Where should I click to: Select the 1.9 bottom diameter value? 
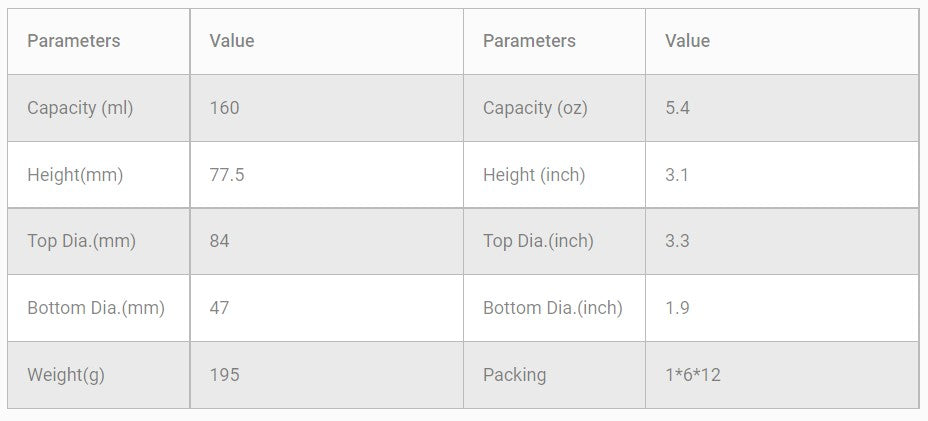(x=677, y=308)
